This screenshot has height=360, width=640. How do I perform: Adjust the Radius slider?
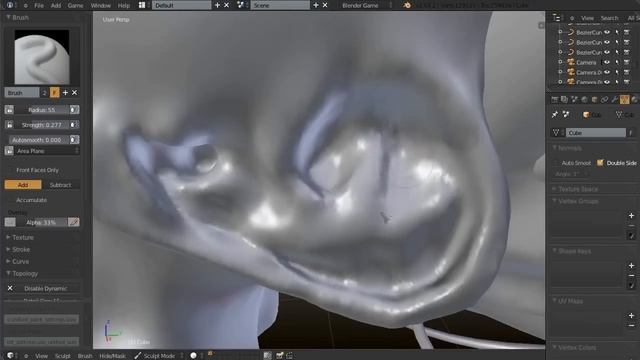42,109
